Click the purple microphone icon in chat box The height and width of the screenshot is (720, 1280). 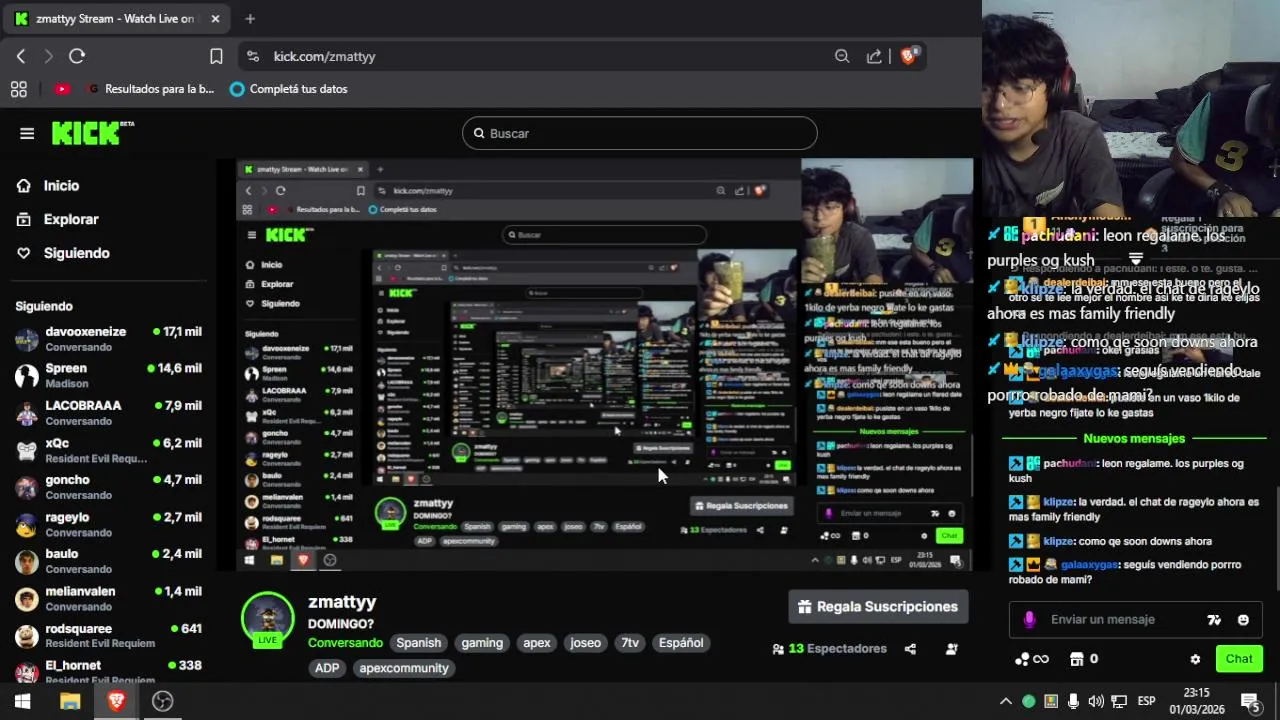[x=1029, y=620]
